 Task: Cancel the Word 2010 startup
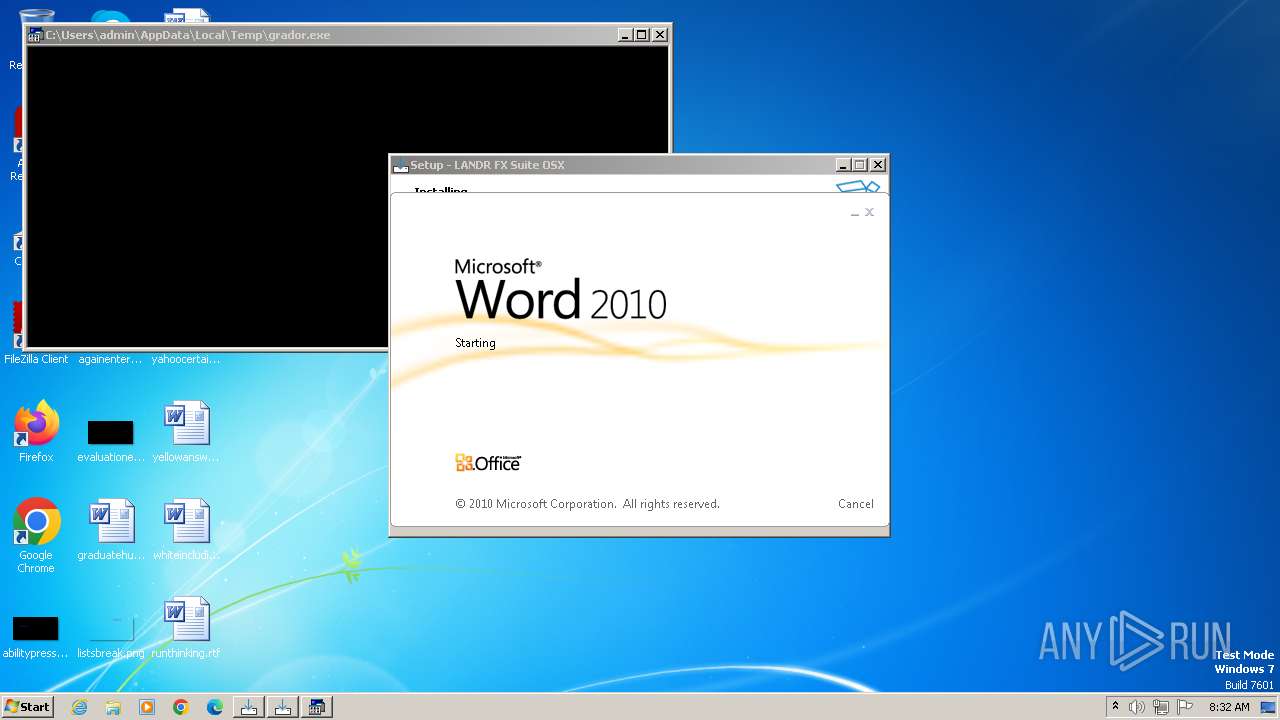tap(855, 504)
